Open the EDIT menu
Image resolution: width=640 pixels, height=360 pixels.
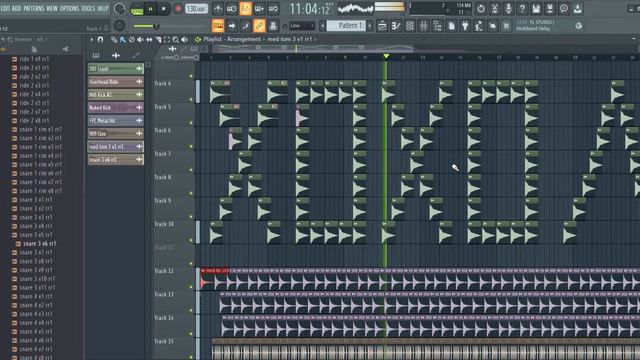click(x=5, y=8)
